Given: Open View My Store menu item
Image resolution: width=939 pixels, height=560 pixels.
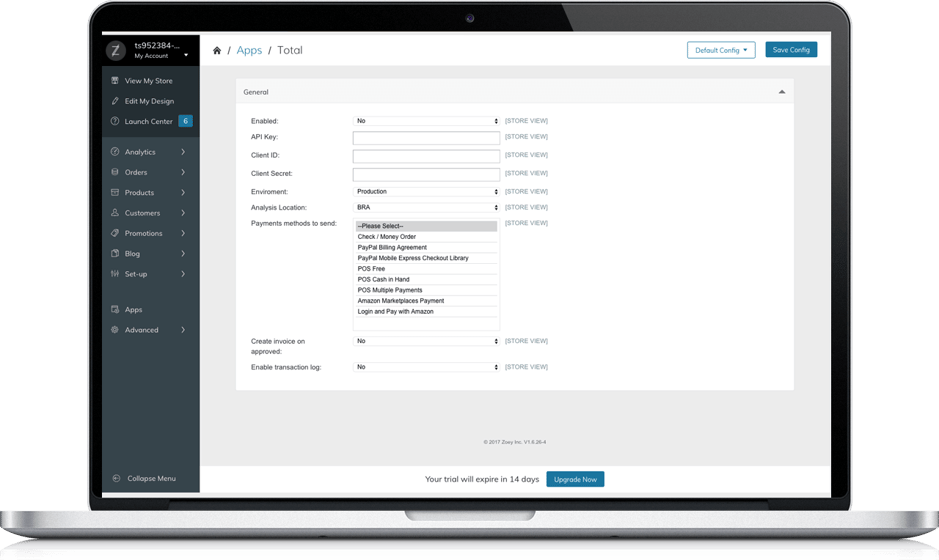Looking at the screenshot, I should point(150,80).
